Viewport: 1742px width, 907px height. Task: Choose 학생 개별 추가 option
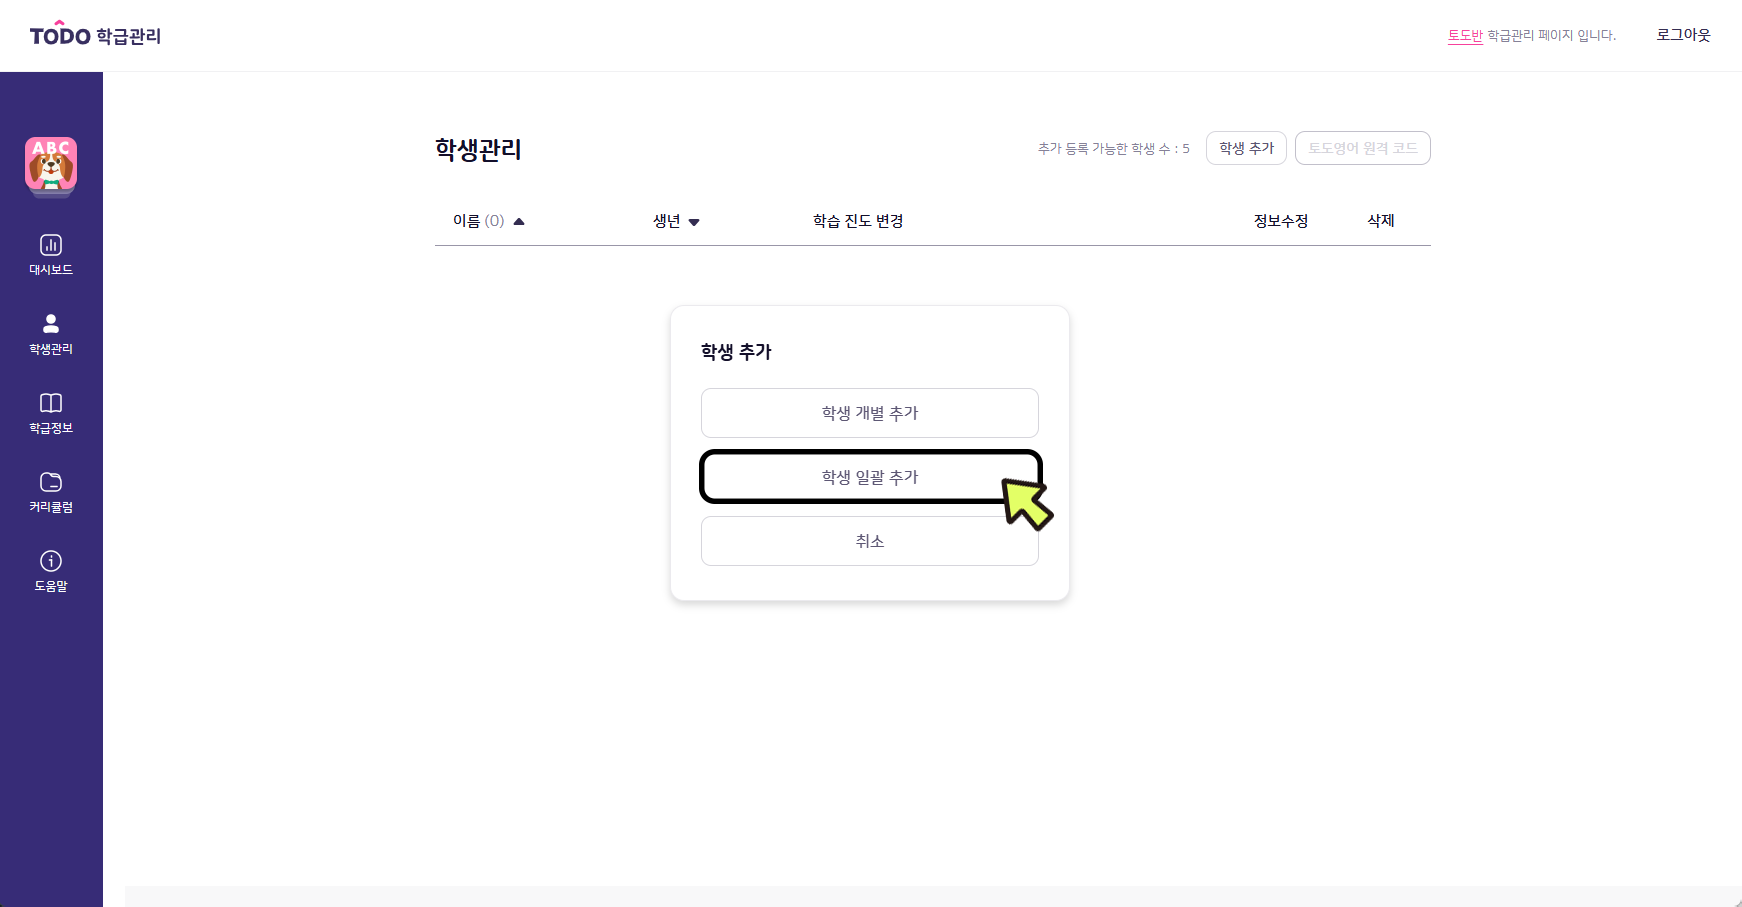click(870, 413)
